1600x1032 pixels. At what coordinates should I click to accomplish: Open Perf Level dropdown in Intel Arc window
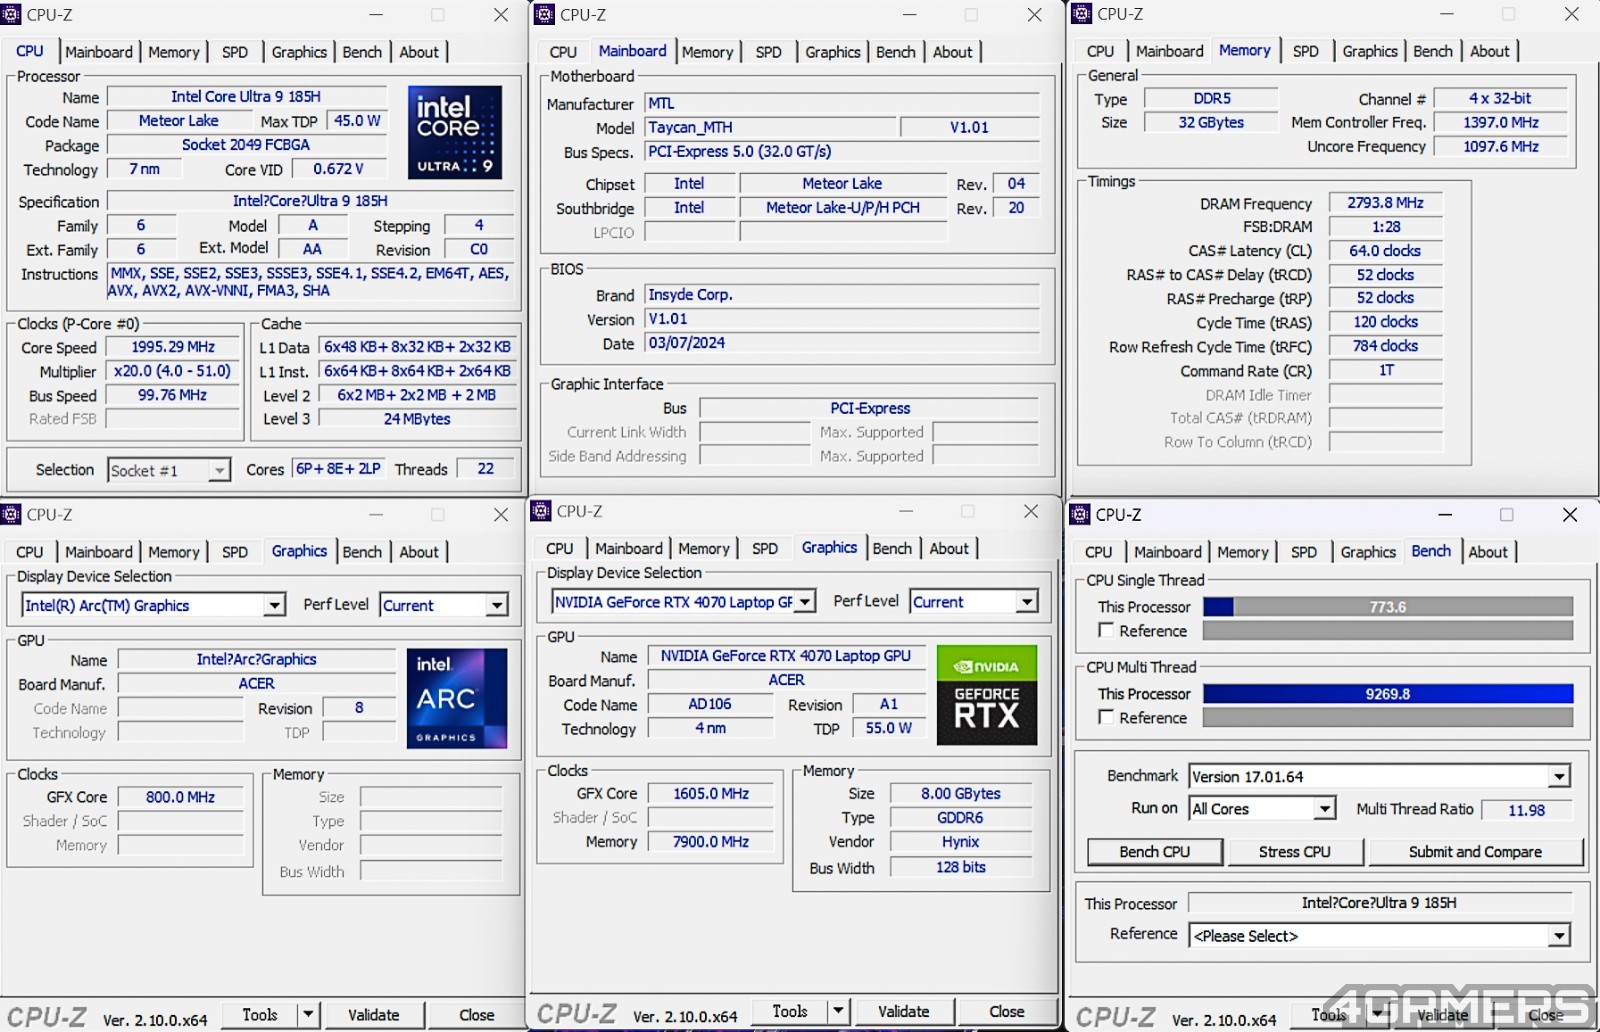click(x=496, y=605)
